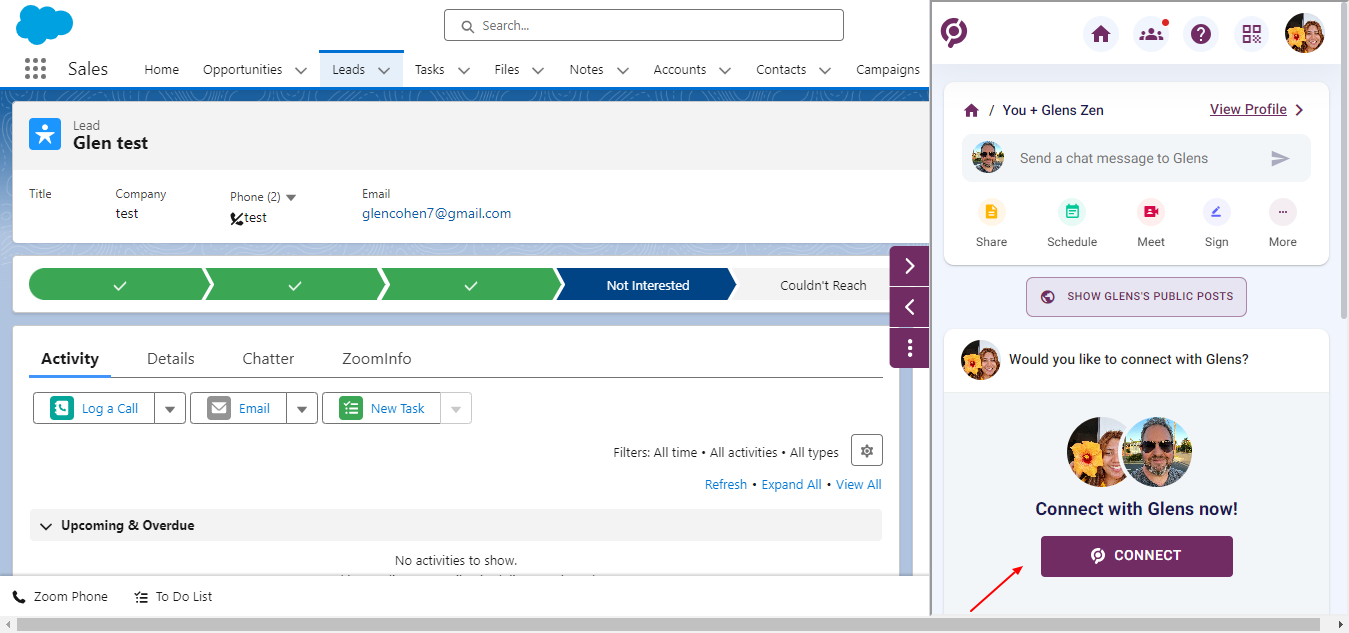Focus the global Search field
This screenshot has width=1349, height=633.
pos(644,25)
